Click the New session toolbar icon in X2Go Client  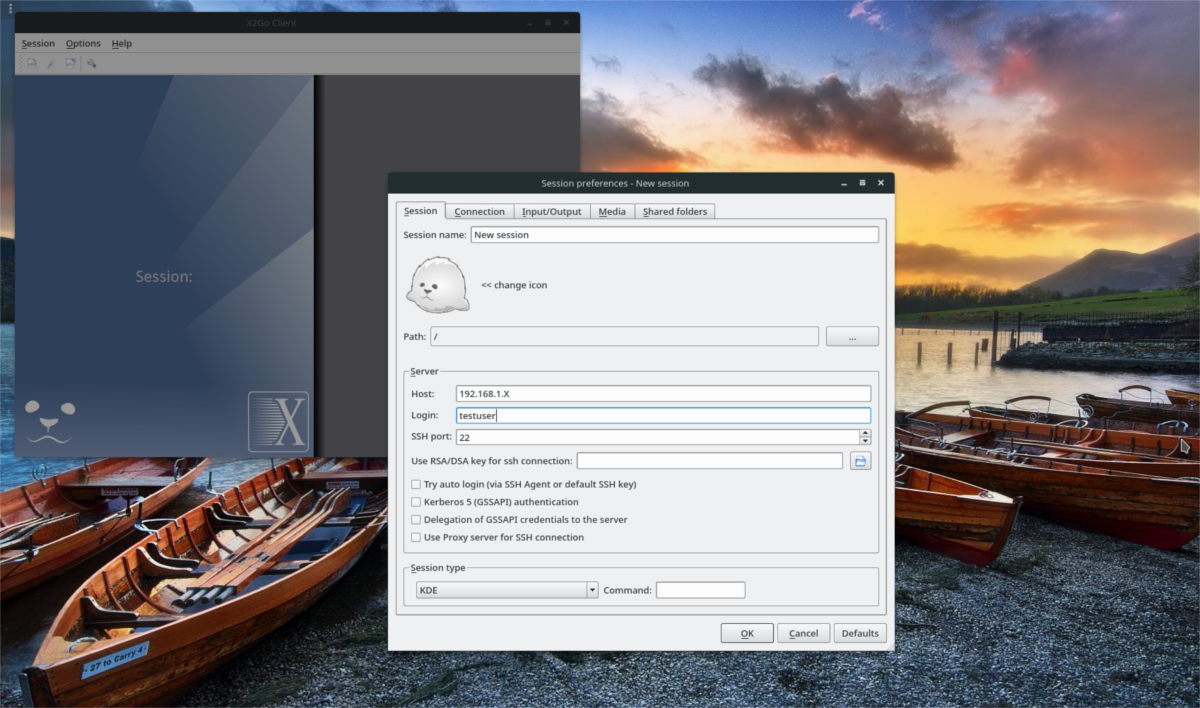click(x=32, y=63)
